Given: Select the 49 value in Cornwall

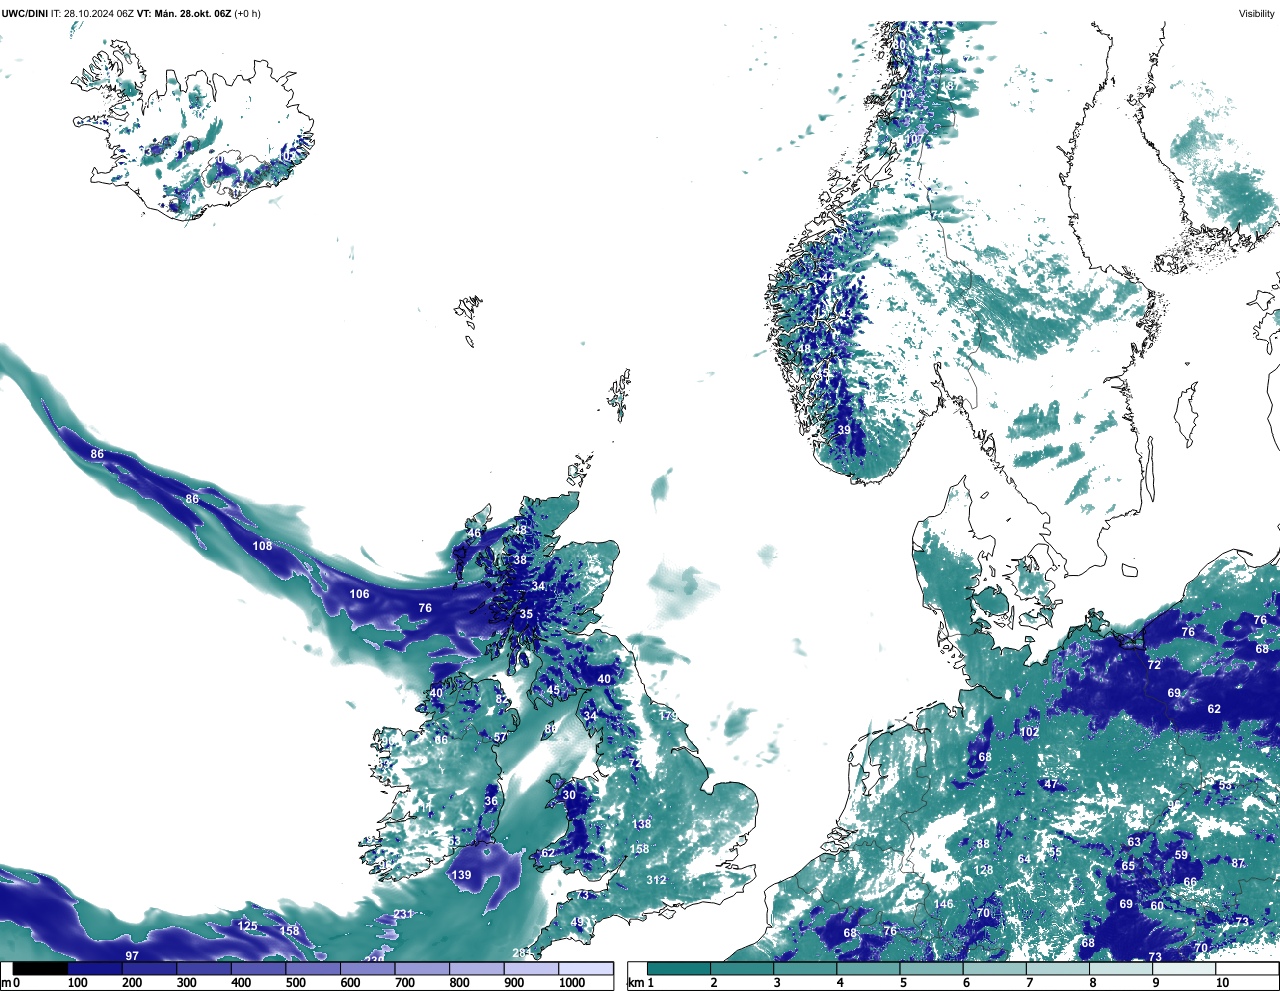Looking at the screenshot, I should (577, 922).
